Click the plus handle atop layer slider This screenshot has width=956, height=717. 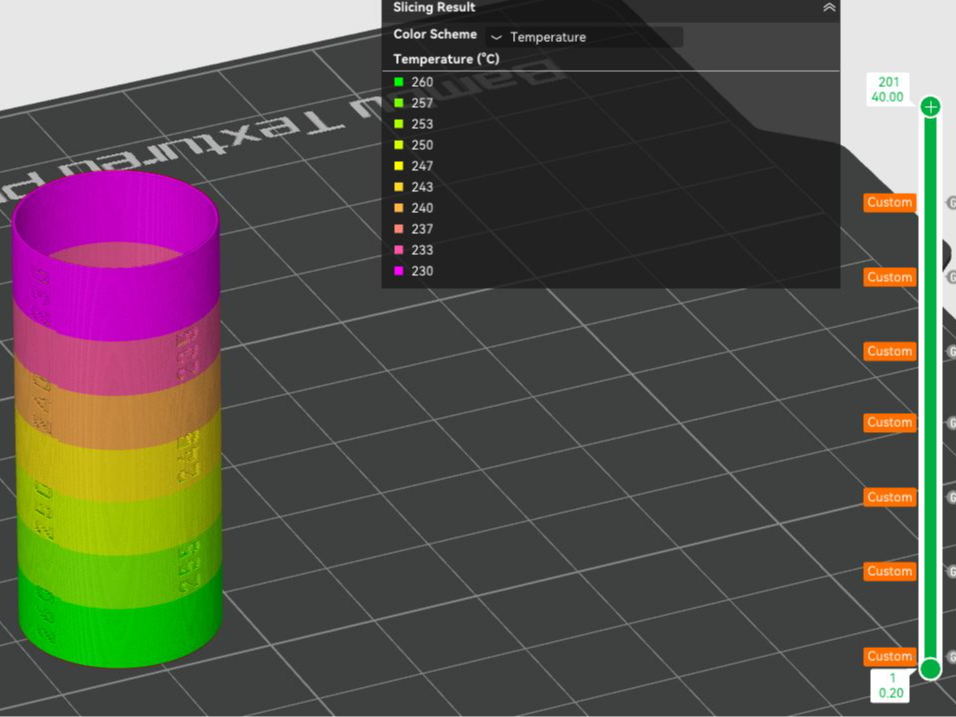coord(930,107)
